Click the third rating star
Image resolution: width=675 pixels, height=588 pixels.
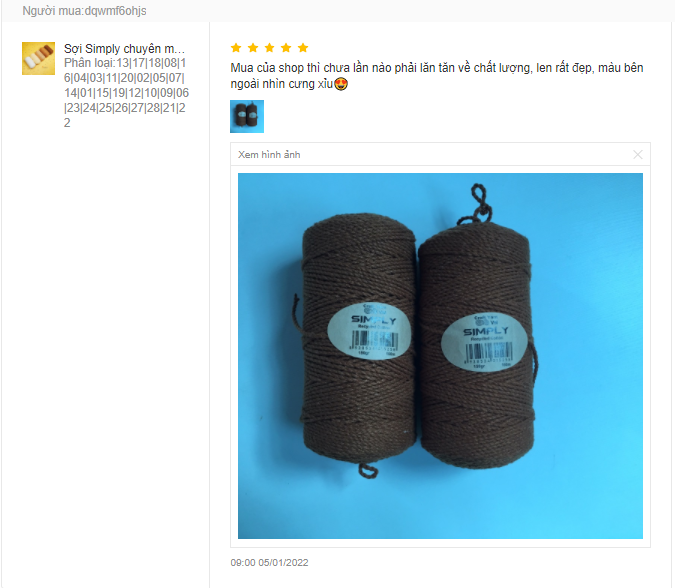pyautogui.click(x=269, y=48)
